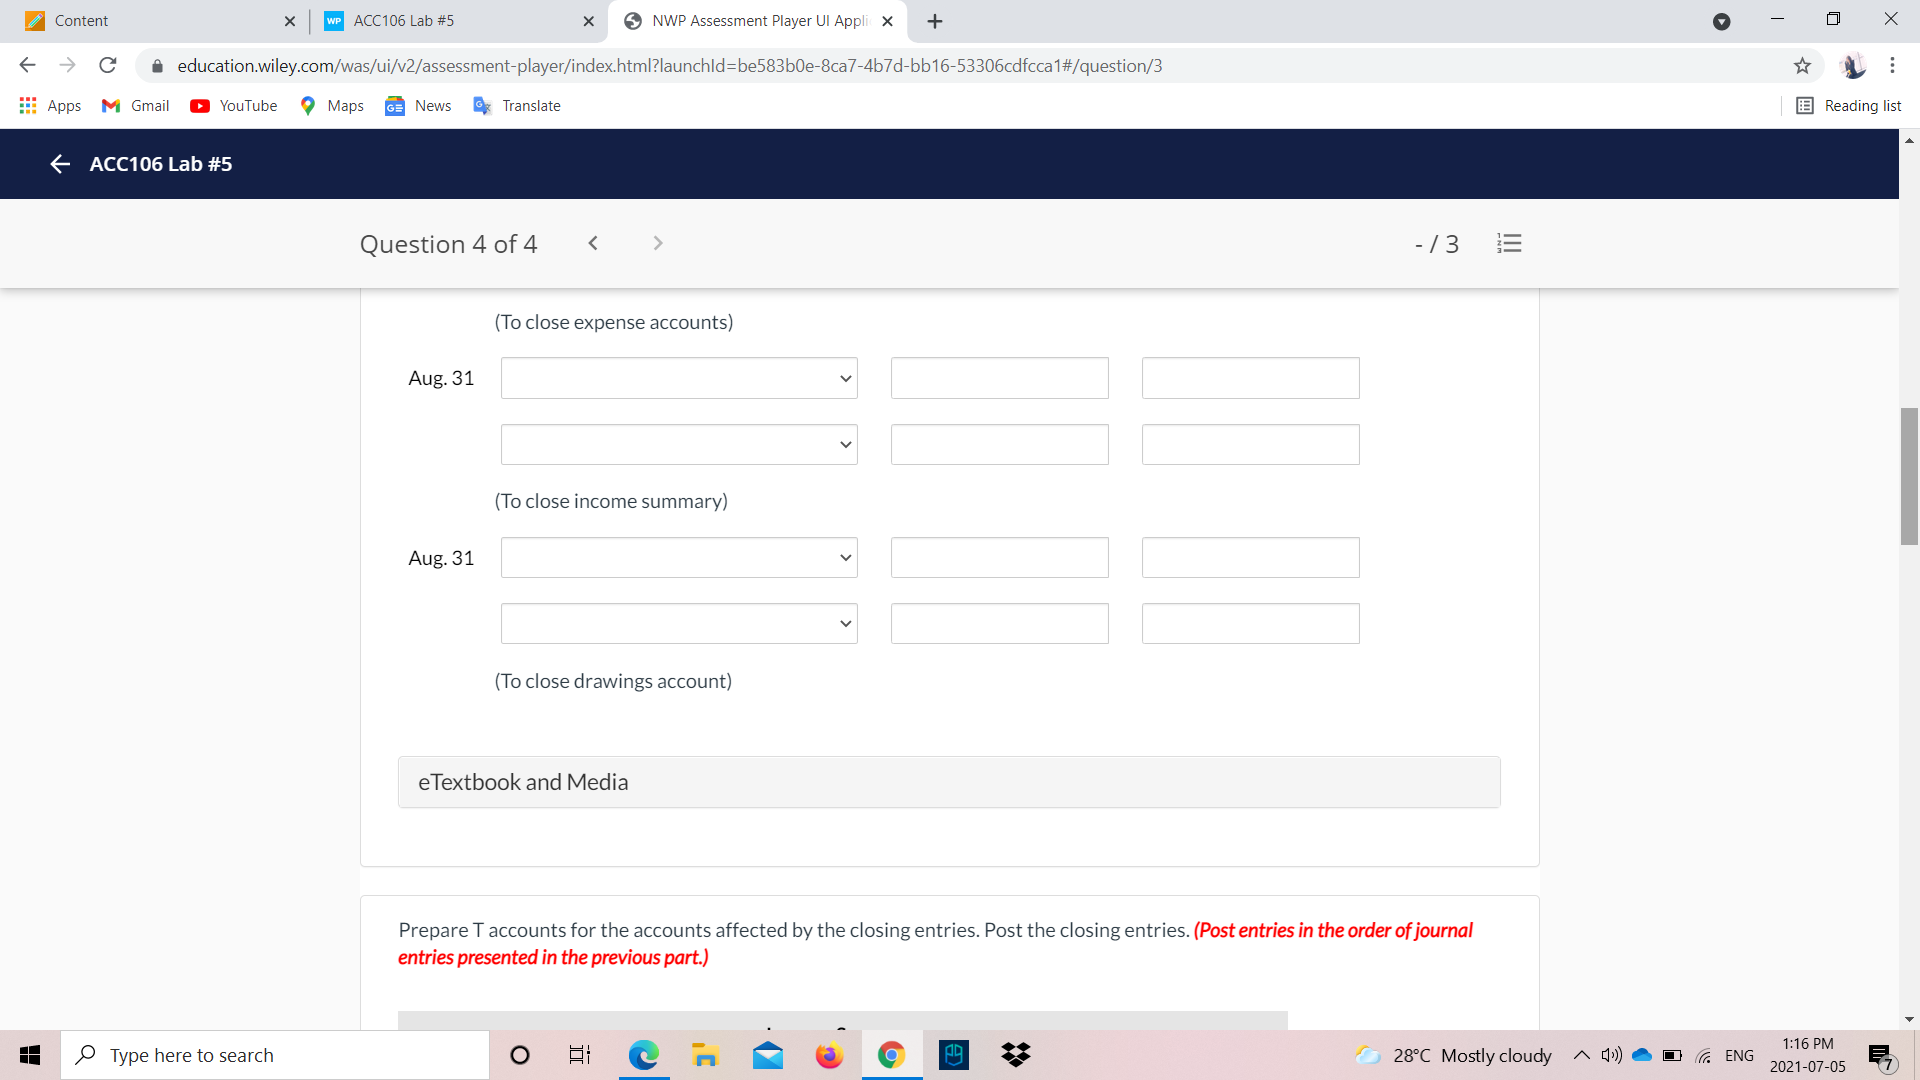The height and width of the screenshot is (1080, 1920).
Task: Click the first debit amount input field
Action: [999, 378]
